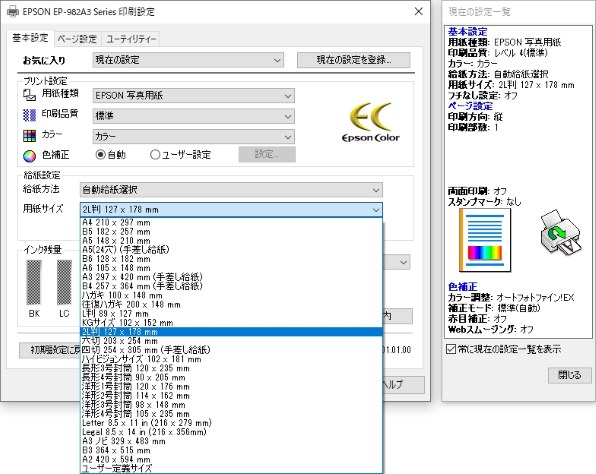Choose 往復ハガキ 200 x 148 mm

(231, 304)
